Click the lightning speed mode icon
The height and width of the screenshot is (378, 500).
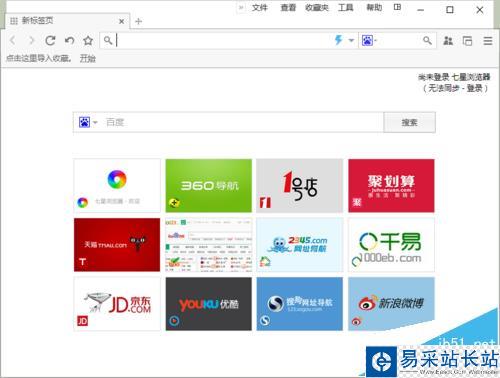(x=339, y=40)
